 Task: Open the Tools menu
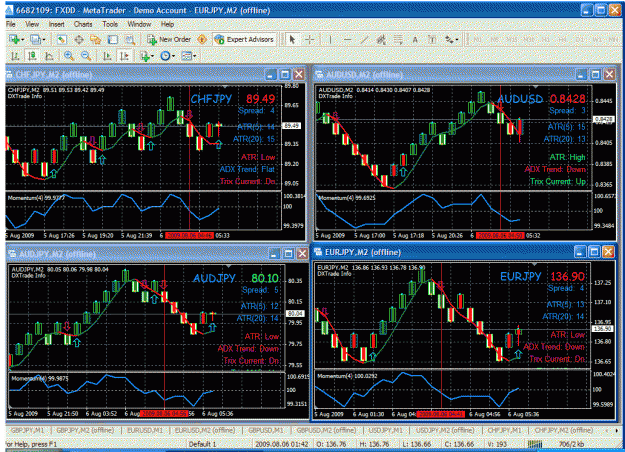pyautogui.click(x=110, y=24)
